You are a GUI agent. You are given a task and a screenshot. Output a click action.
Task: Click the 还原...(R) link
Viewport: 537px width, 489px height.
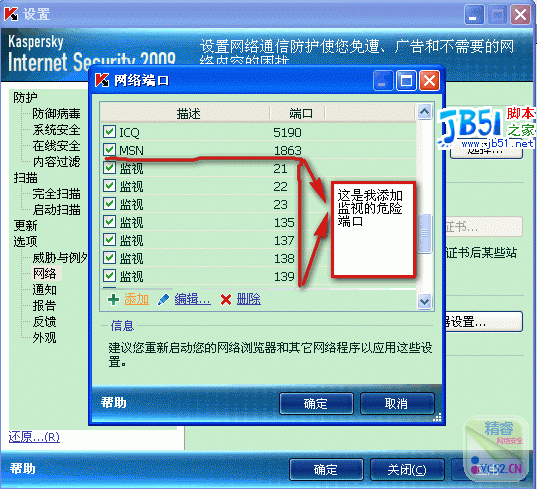34,437
